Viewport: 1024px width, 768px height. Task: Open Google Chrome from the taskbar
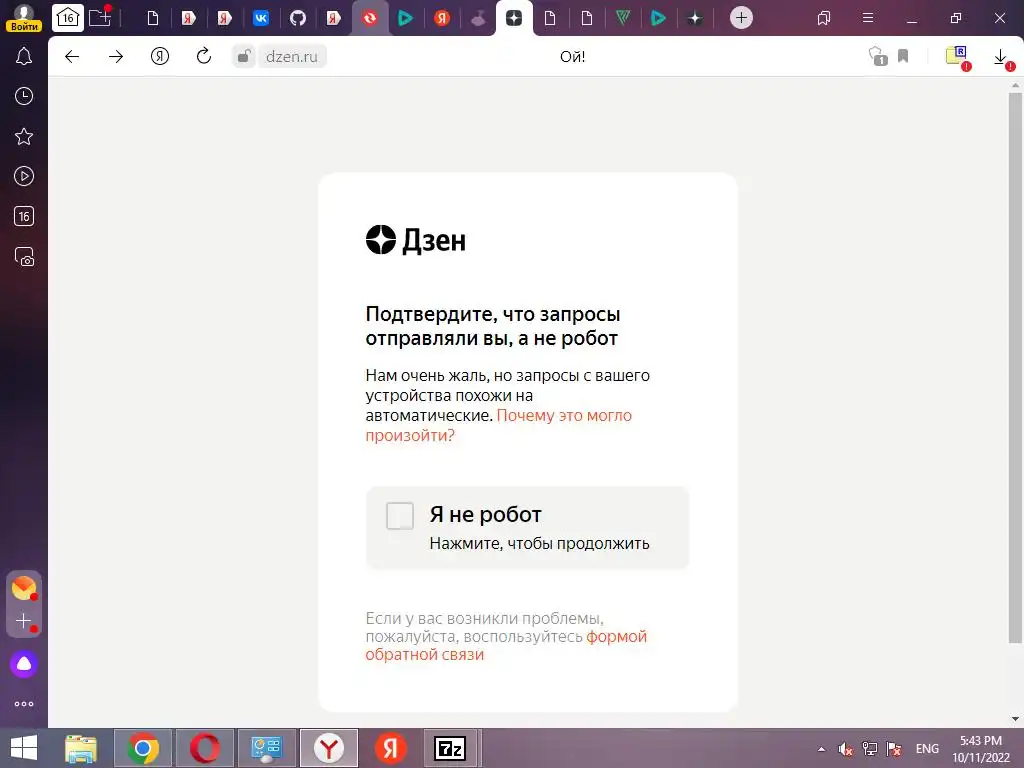pyautogui.click(x=143, y=748)
